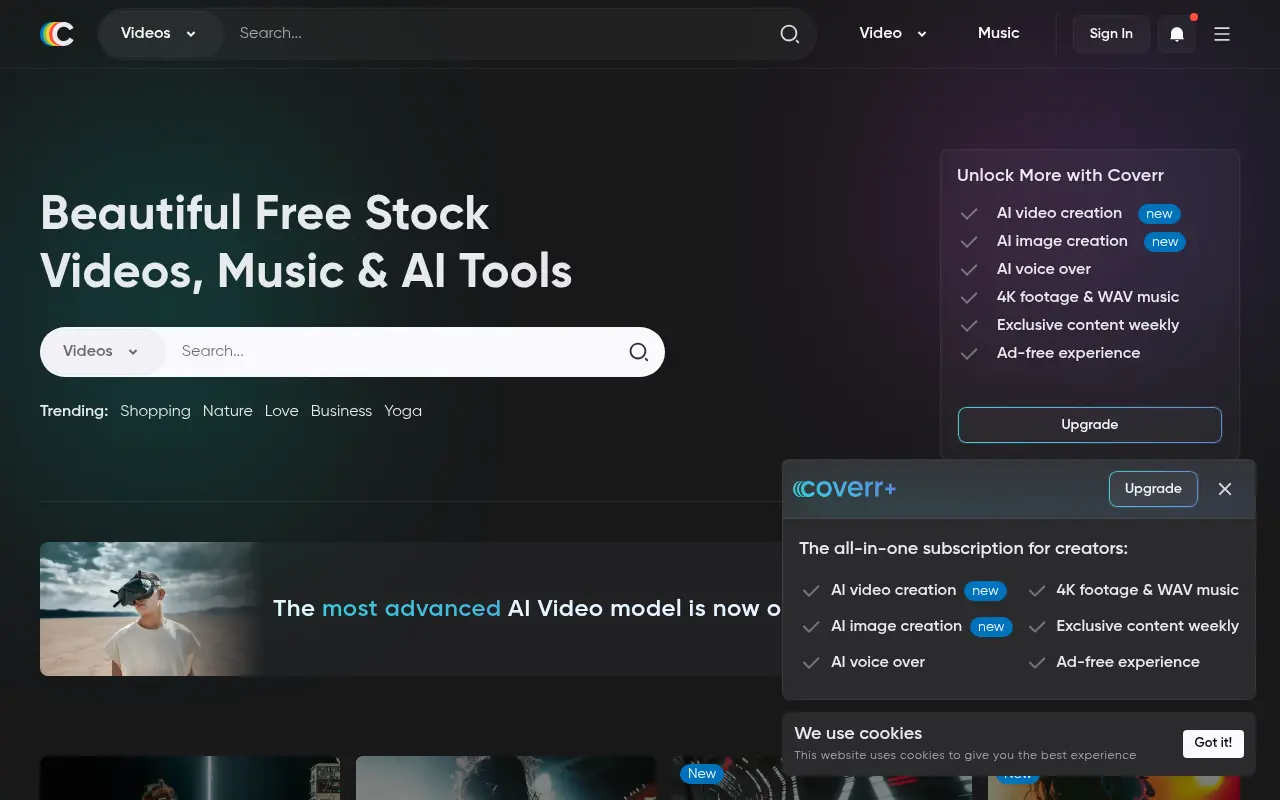Image resolution: width=1280 pixels, height=800 pixels.
Task: Click the New badge on third video card
Action: coord(702,773)
